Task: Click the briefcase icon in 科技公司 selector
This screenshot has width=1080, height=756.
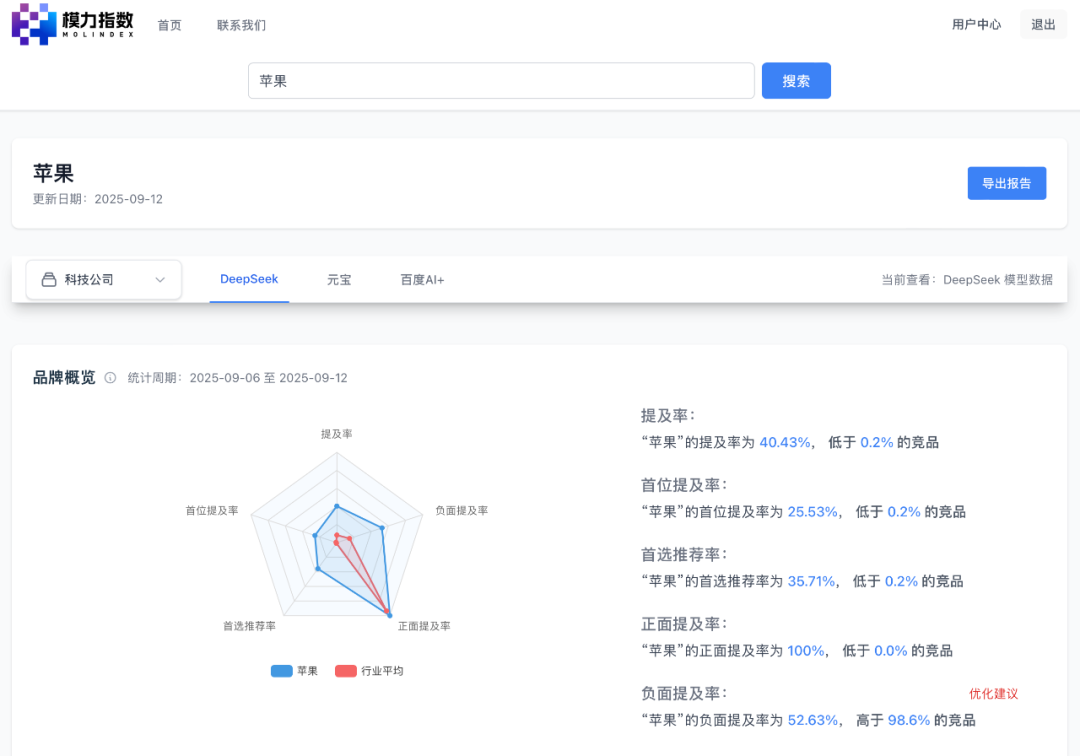Action: pyautogui.click(x=49, y=280)
